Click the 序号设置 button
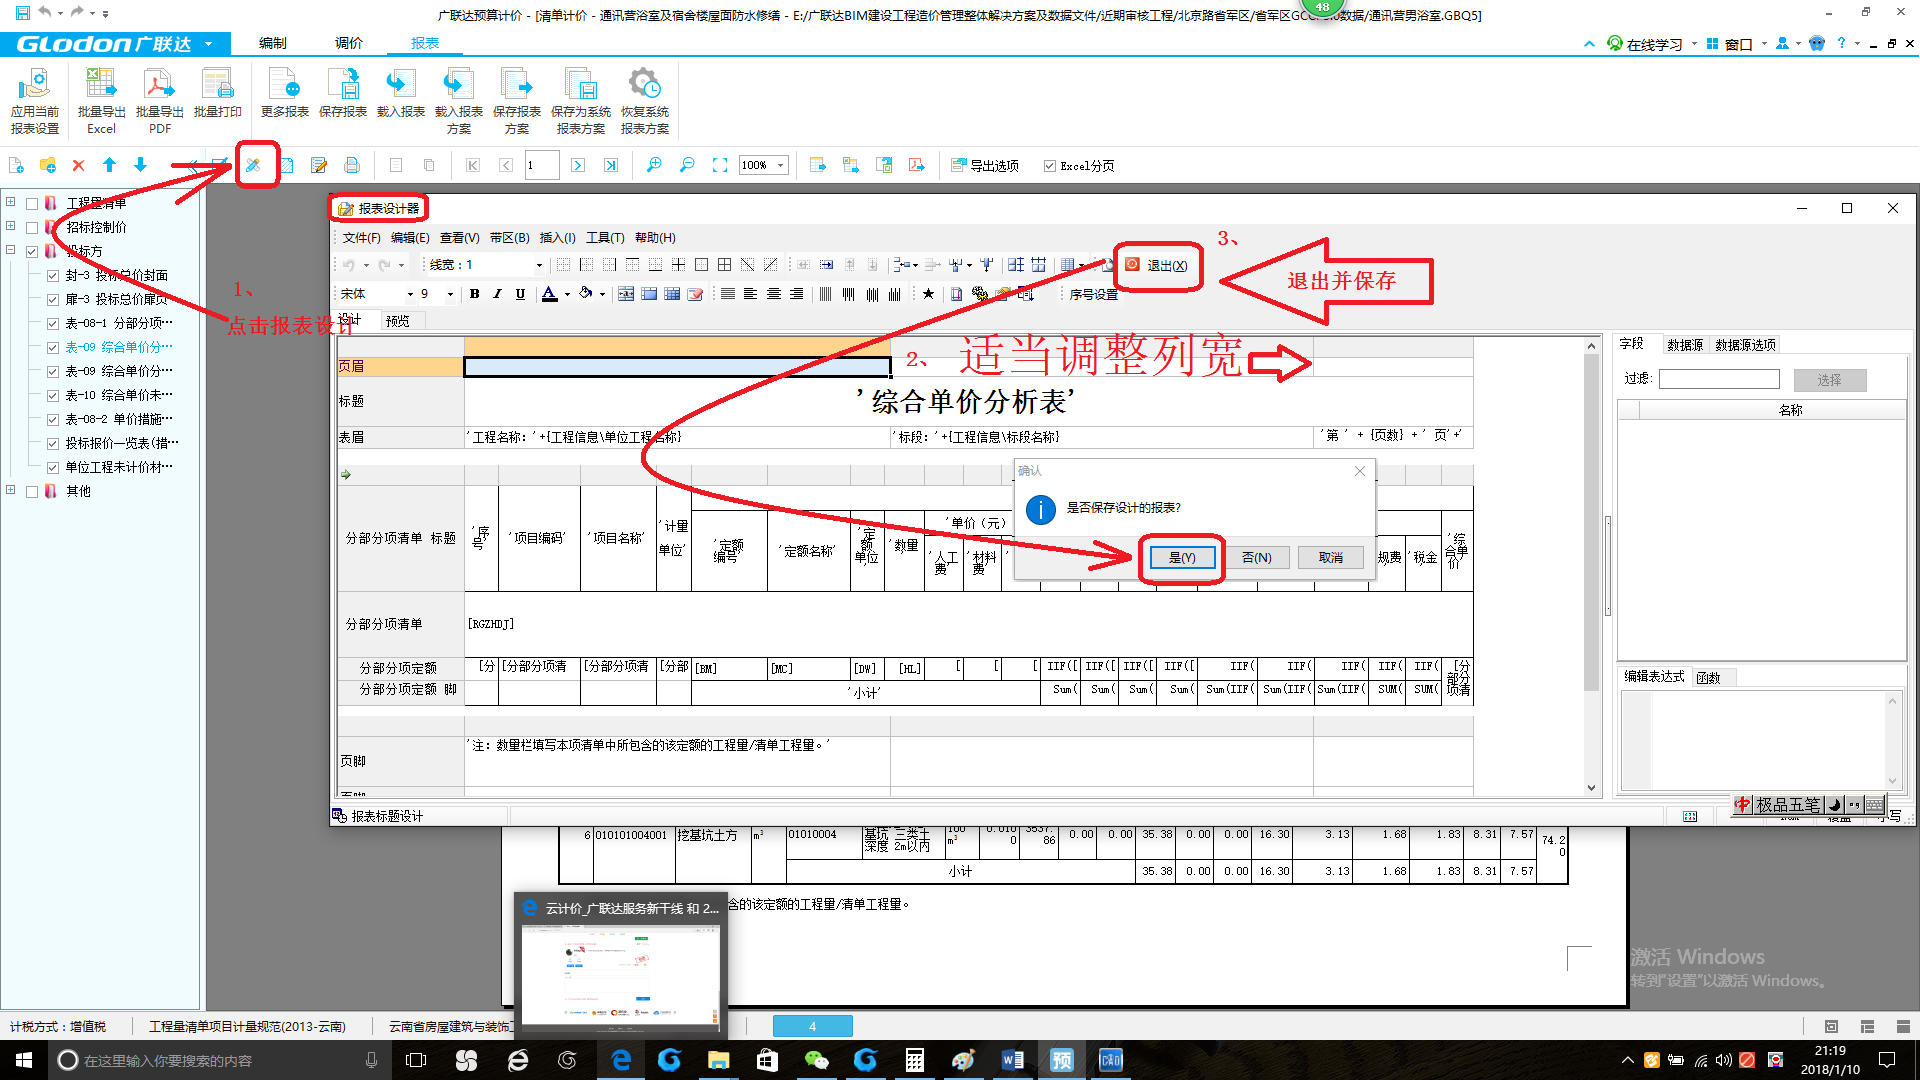The image size is (1920, 1080). [x=1093, y=295]
